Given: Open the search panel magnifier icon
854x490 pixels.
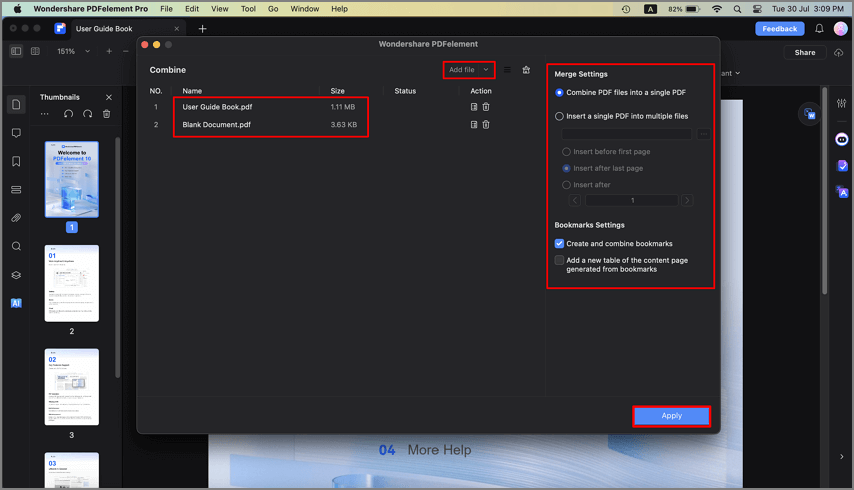Looking at the screenshot, I should [x=16, y=247].
